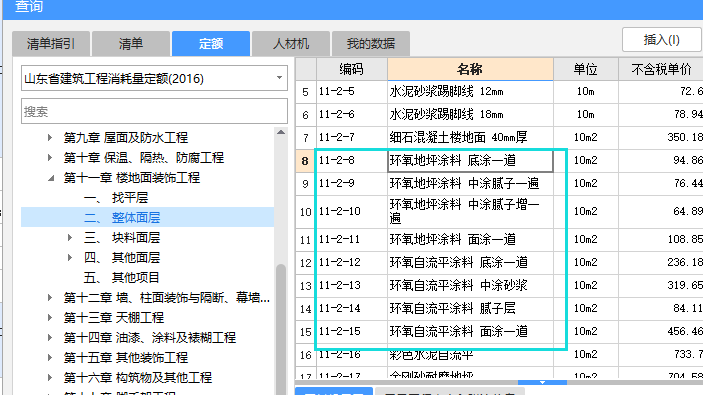Select row 水泥砂浆踢脚线 12mm

click(x=499, y=91)
